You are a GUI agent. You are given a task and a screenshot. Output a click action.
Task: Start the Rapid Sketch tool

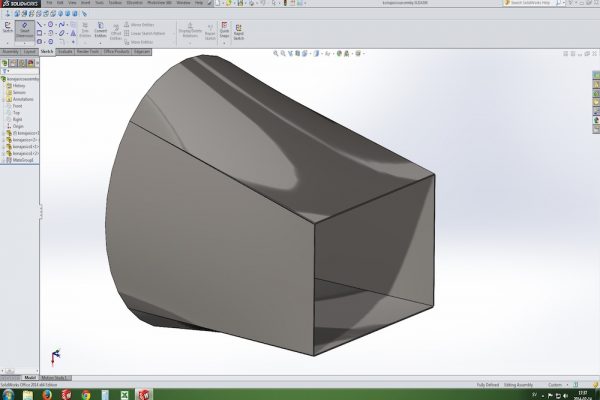(239, 30)
